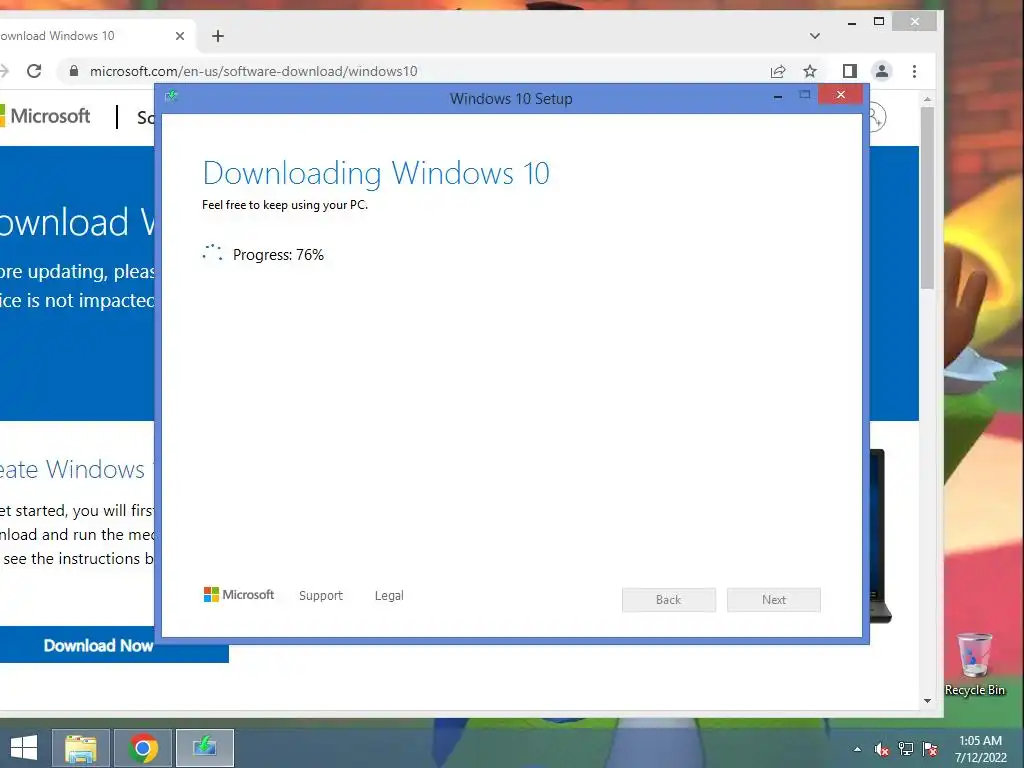Click the Microsoft logo on the webpage
The height and width of the screenshot is (768, 1024).
(x=44, y=116)
